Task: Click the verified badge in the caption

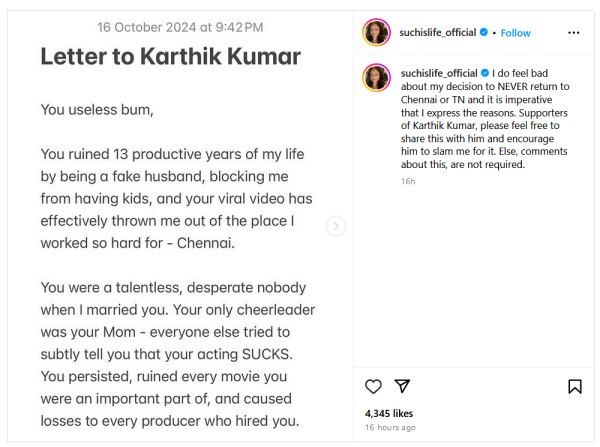Action: point(484,73)
